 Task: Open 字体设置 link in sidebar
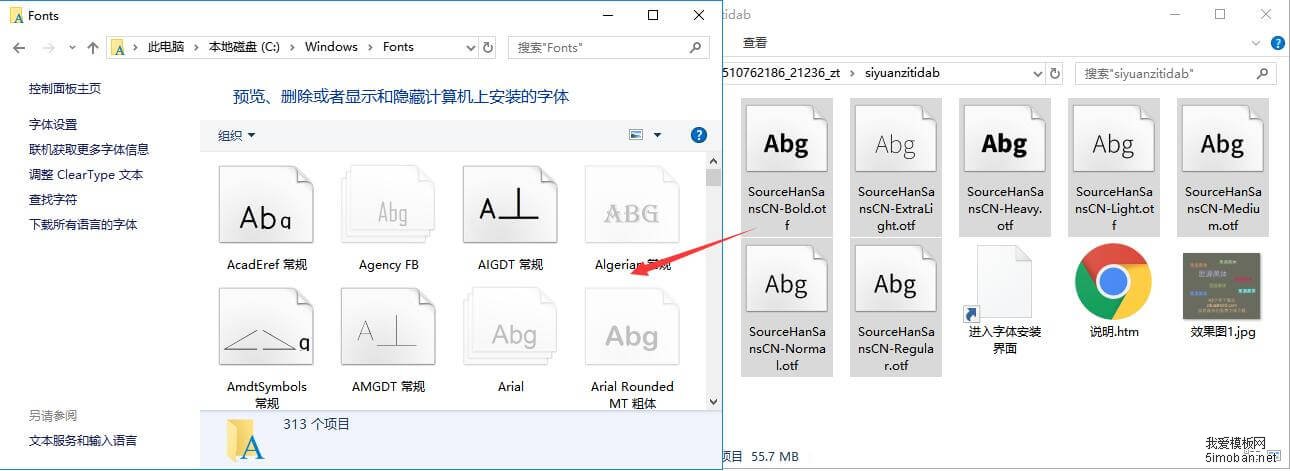[53, 124]
